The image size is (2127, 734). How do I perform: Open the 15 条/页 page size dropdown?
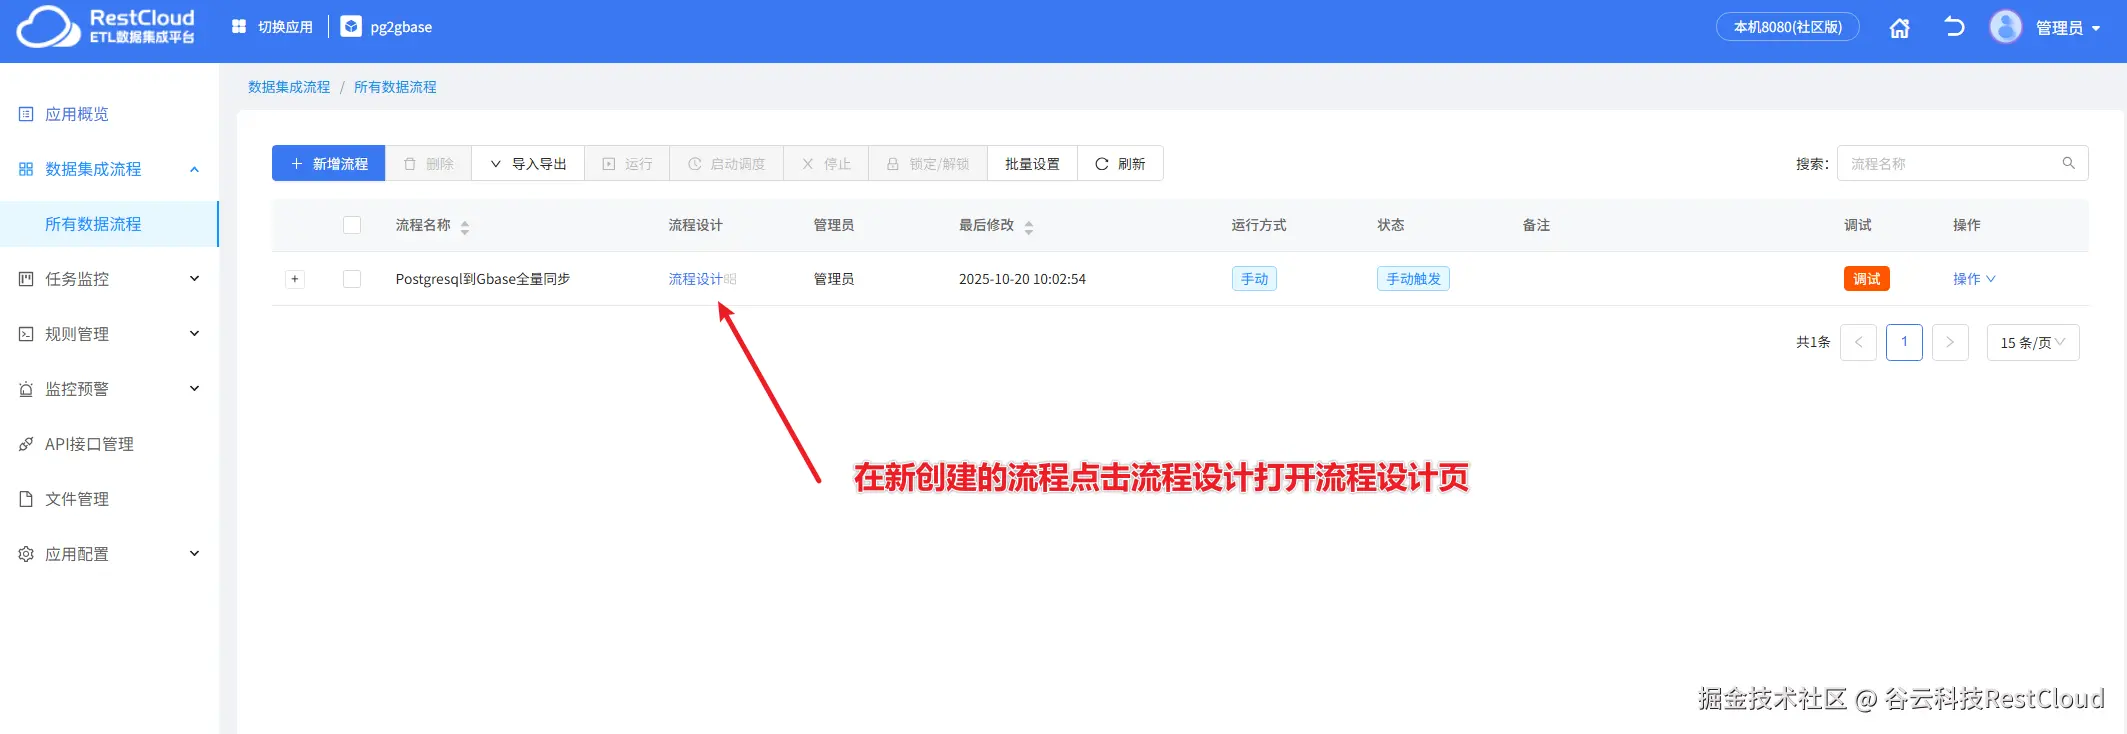2033,342
